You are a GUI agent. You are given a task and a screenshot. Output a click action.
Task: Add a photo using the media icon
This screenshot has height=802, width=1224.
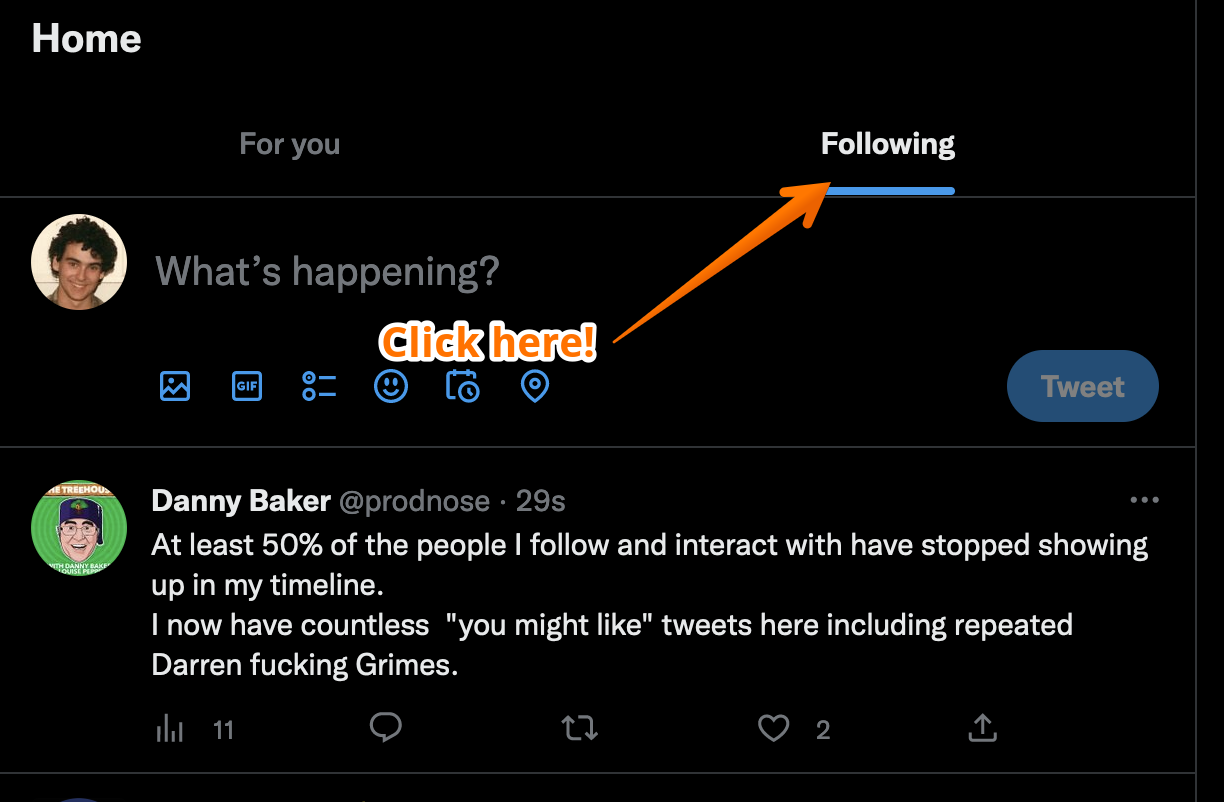pyautogui.click(x=175, y=386)
